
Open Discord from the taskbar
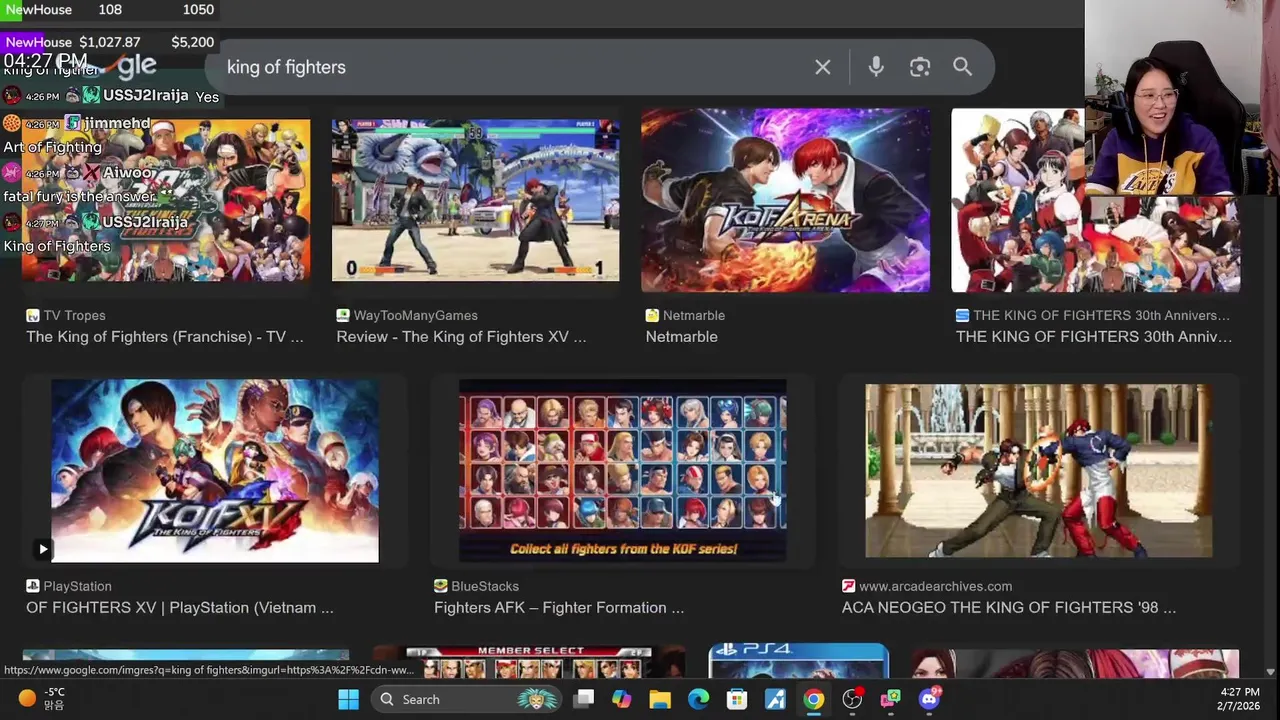pos(929,699)
